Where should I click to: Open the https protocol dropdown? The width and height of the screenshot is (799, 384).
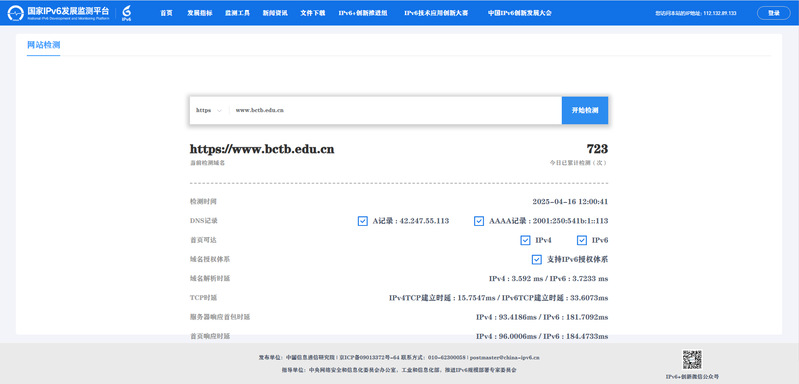coord(209,110)
